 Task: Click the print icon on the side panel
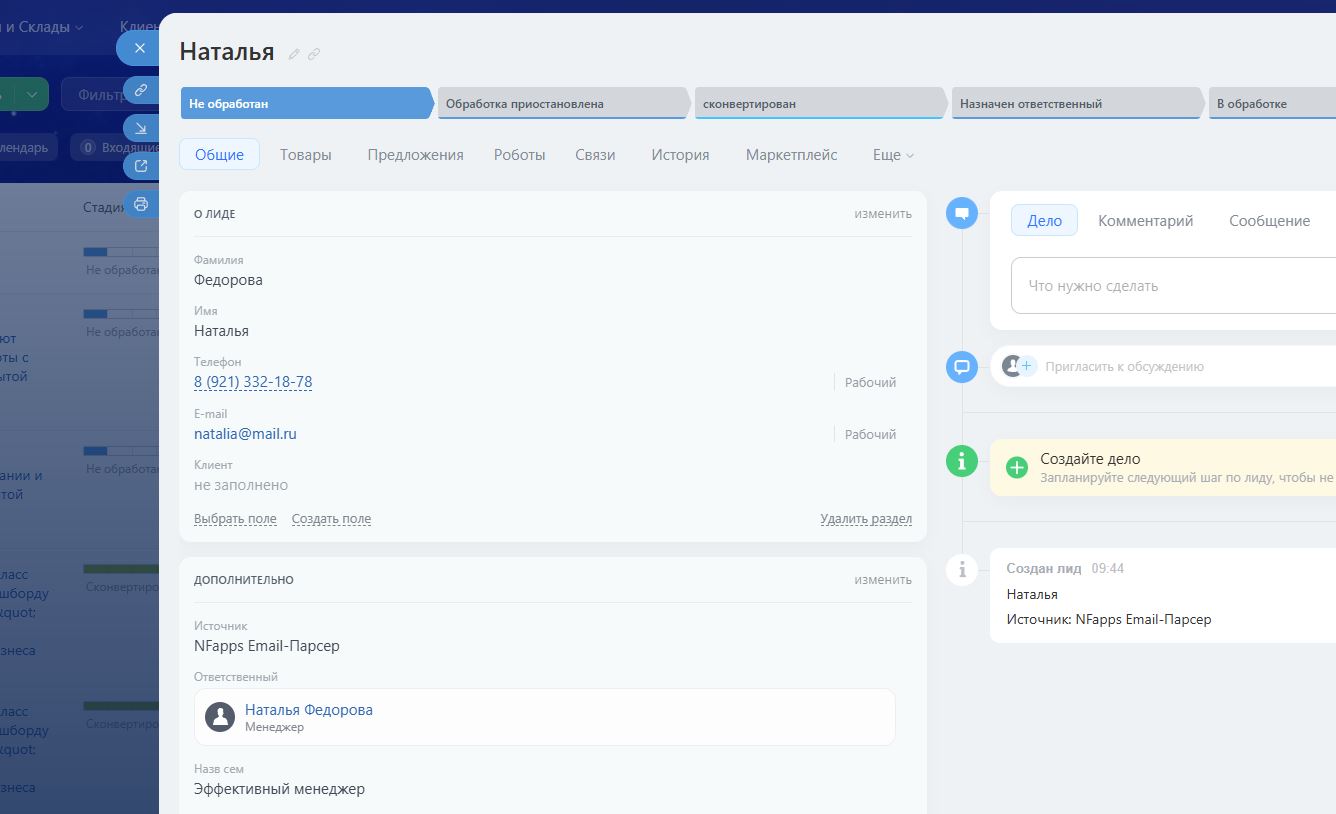(140, 204)
